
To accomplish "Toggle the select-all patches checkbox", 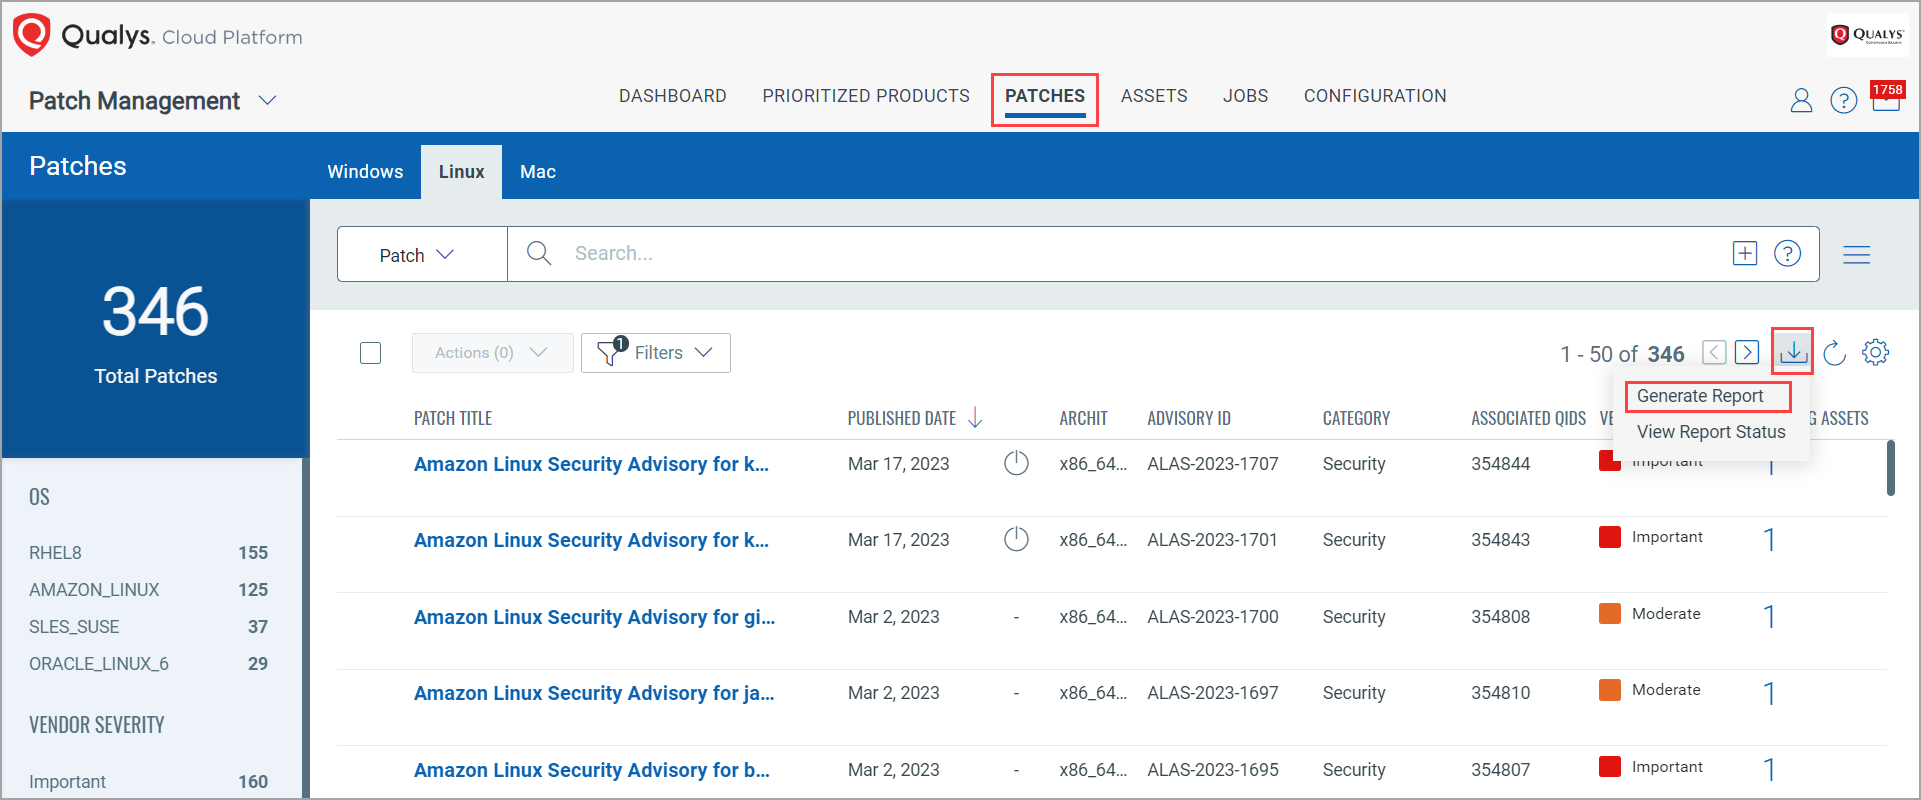I will pos(370,353).
